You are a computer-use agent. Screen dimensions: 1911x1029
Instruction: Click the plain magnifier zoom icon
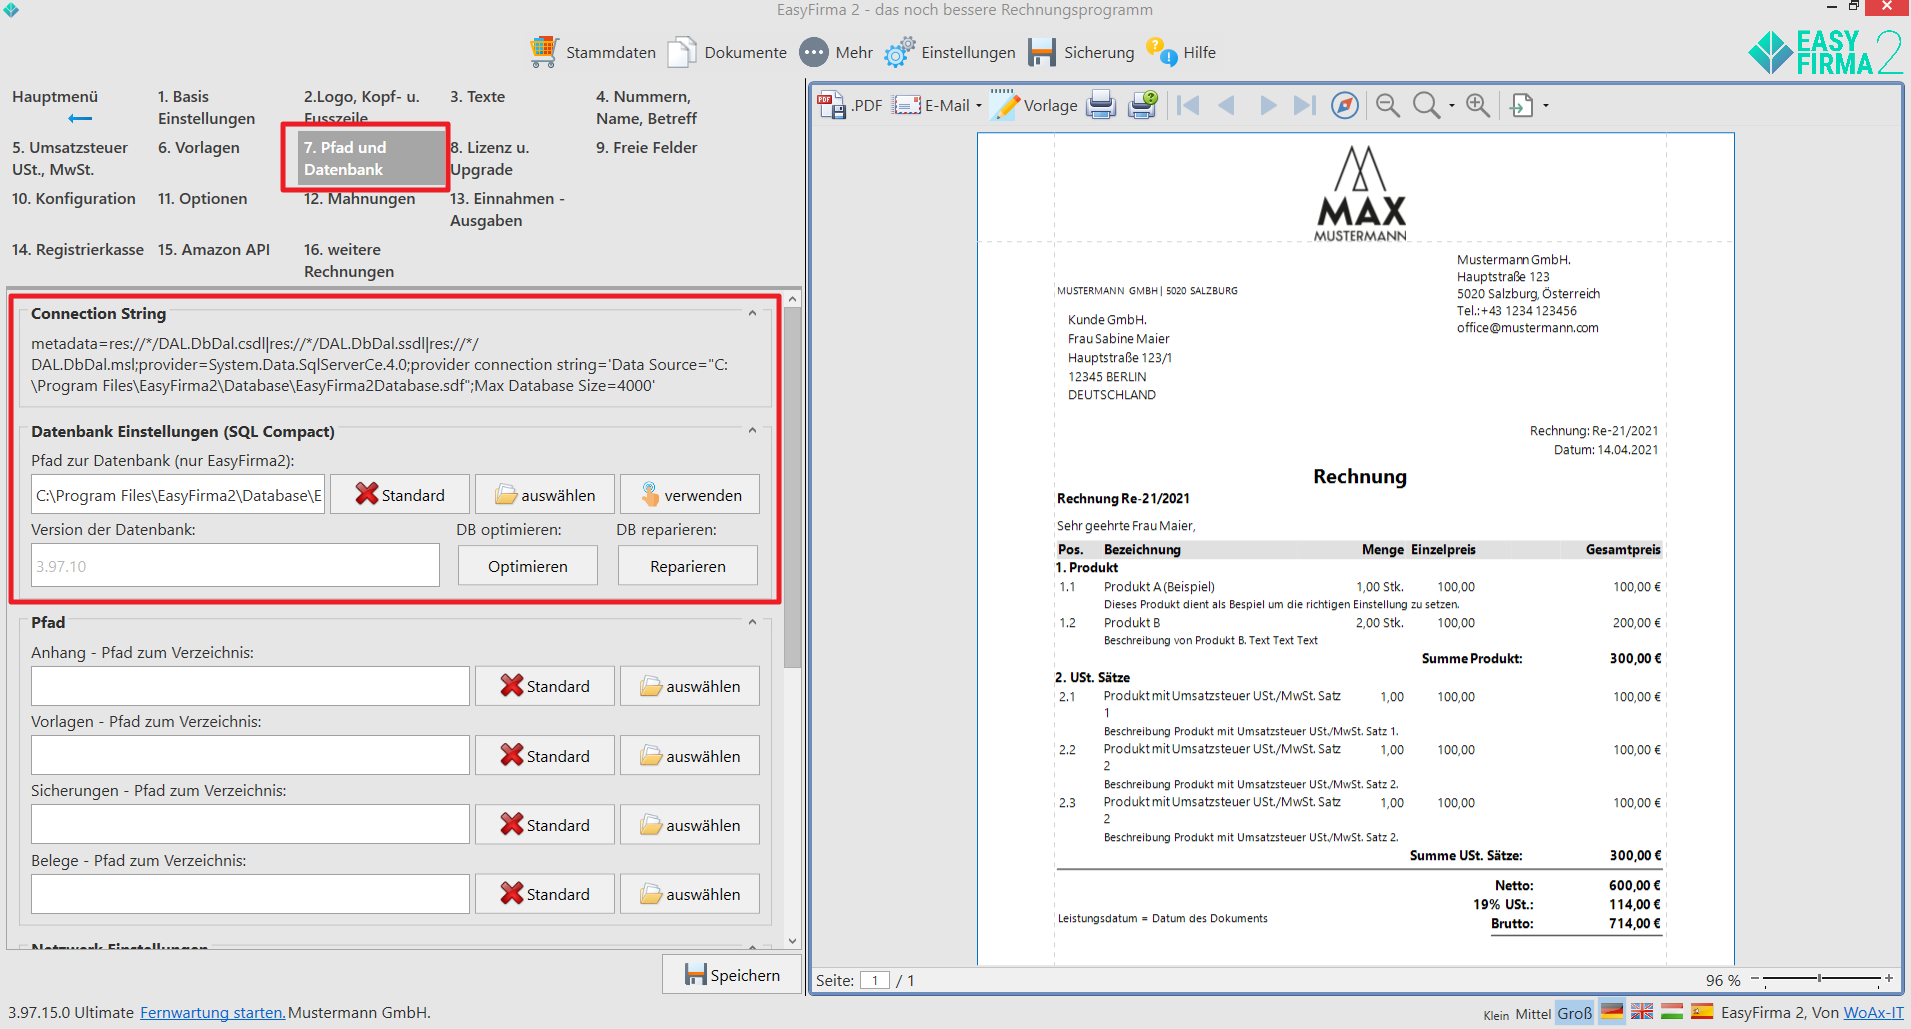(x=1427, y=105)
